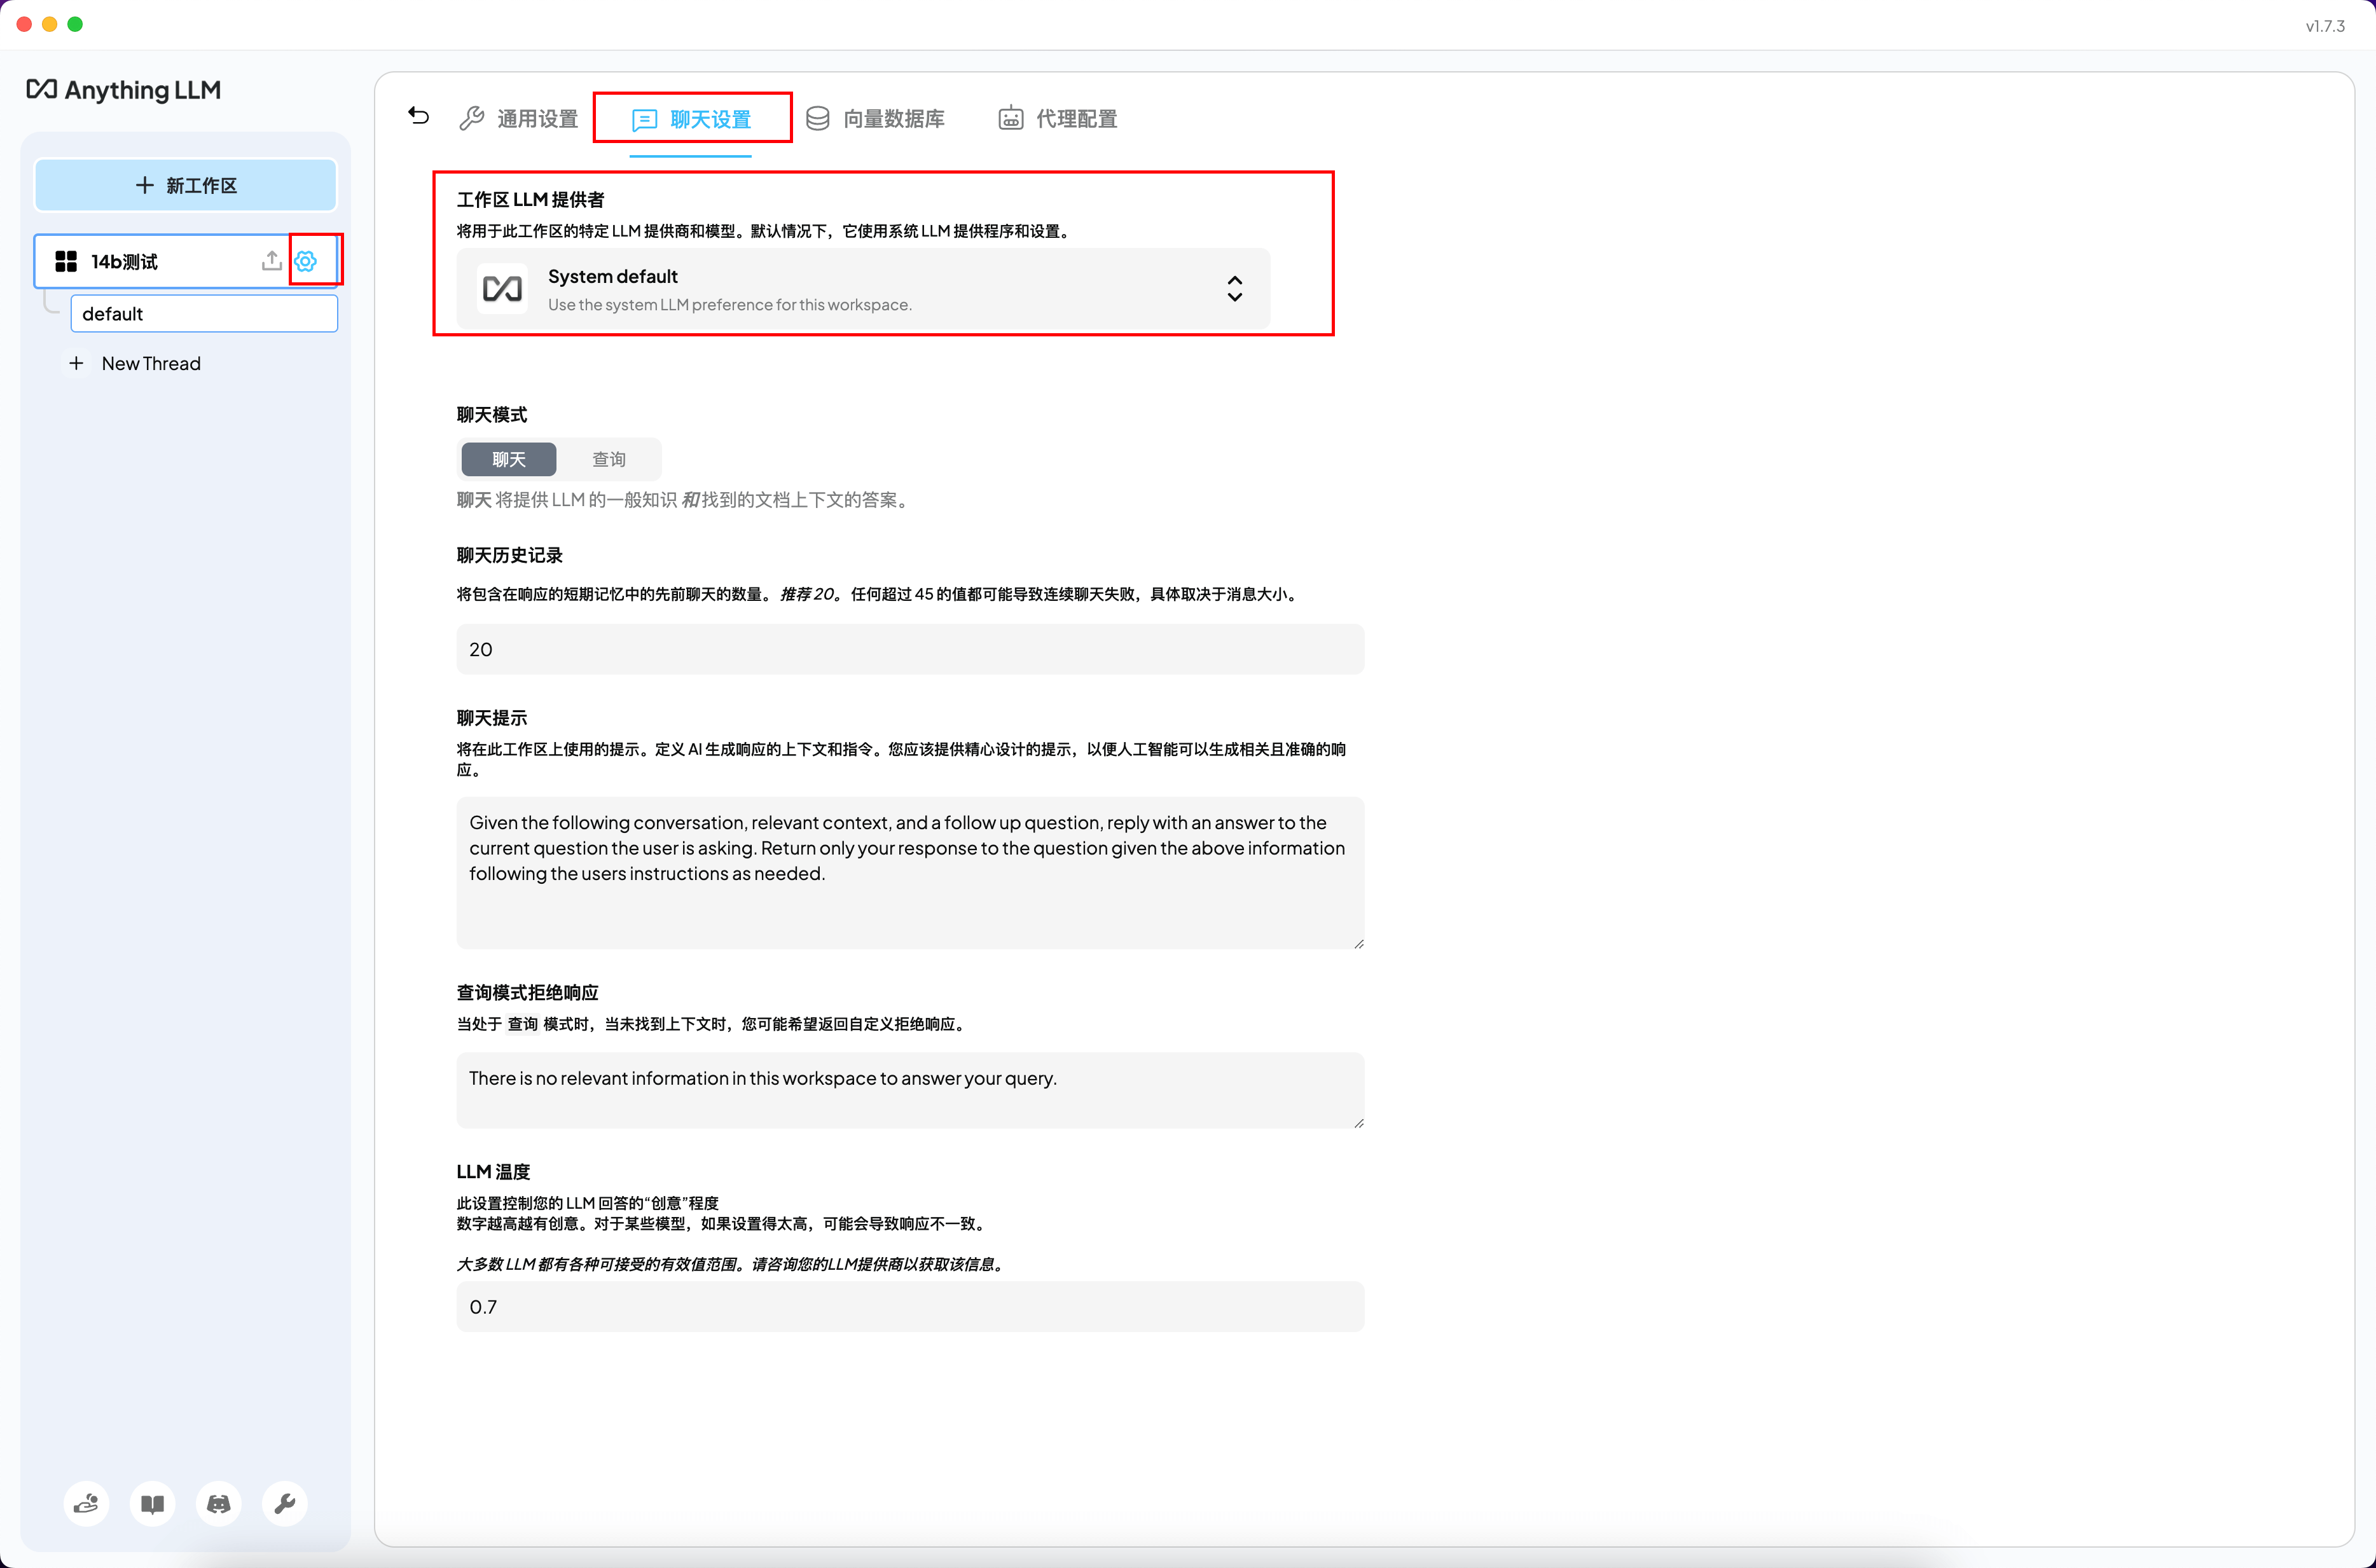Click the back arrow icon
The width and height of the screenshot is (2376, 1568).
419,117
